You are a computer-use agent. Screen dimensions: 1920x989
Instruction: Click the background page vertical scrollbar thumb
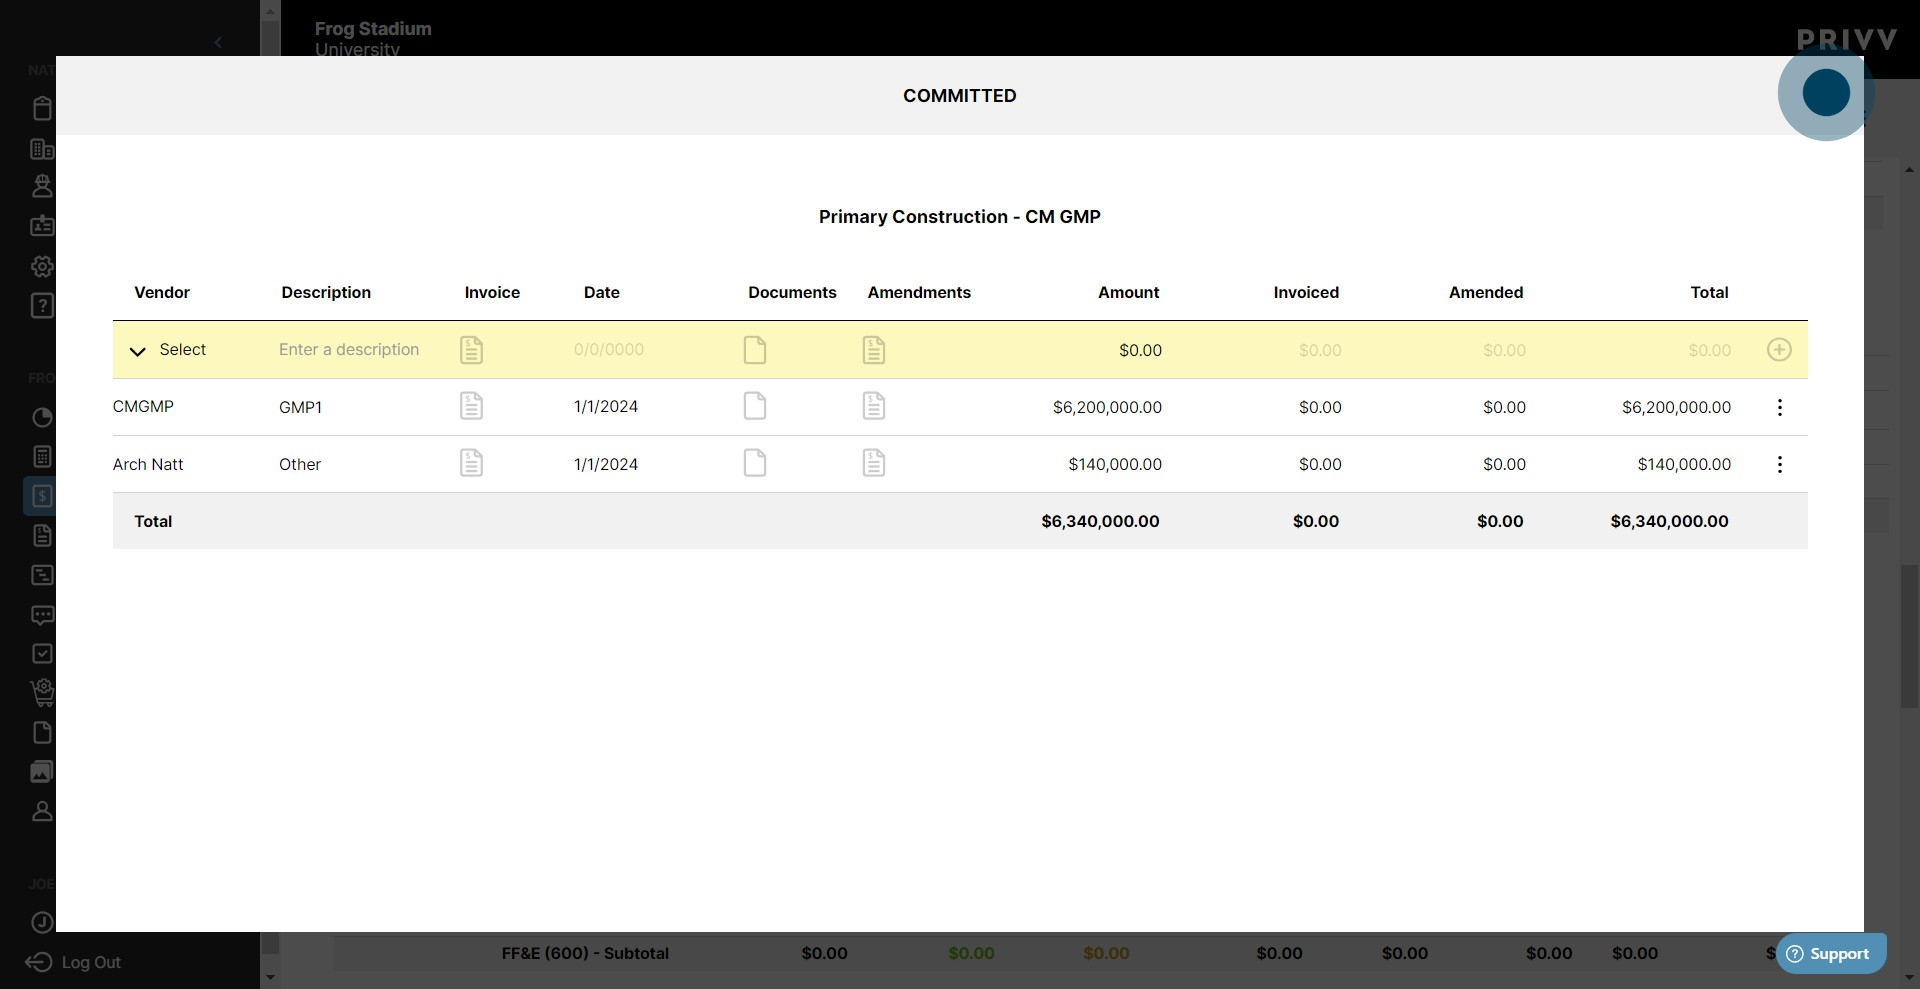(1910, 637)
